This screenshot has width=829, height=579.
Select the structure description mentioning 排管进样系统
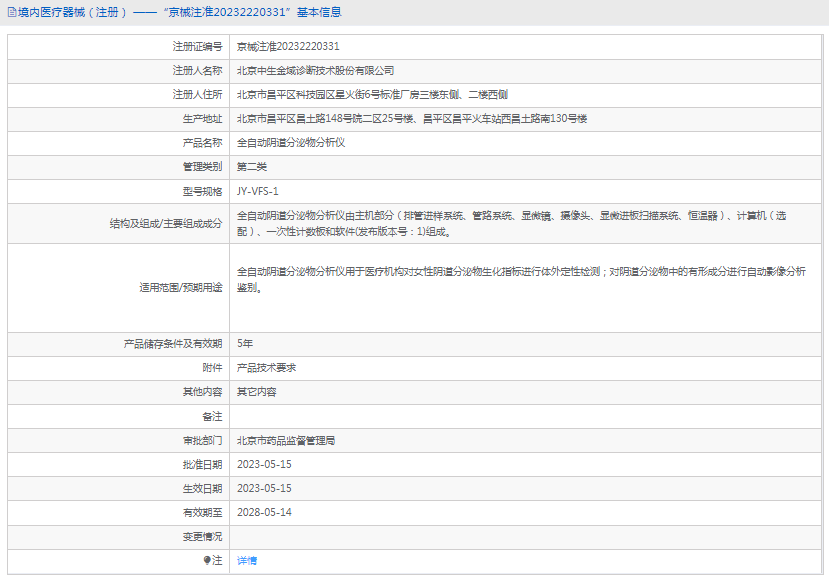(x=511, y=224)
